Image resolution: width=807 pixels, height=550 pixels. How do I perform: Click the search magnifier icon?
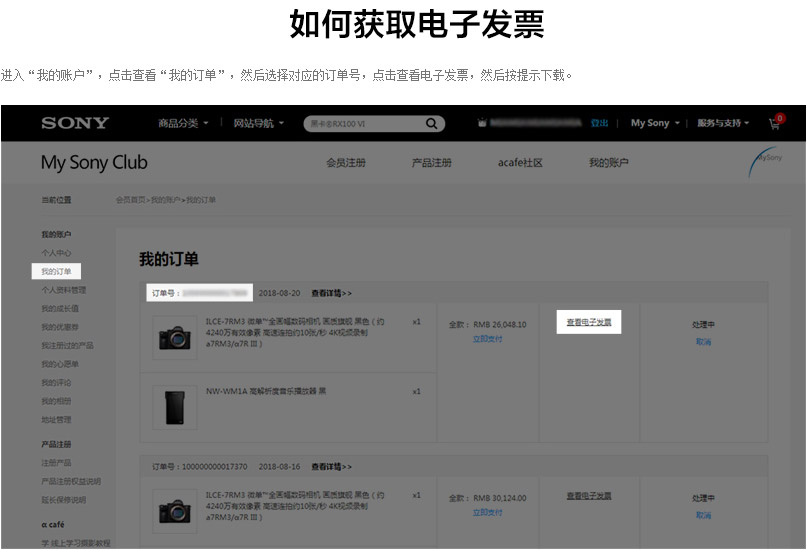point(431,123)
